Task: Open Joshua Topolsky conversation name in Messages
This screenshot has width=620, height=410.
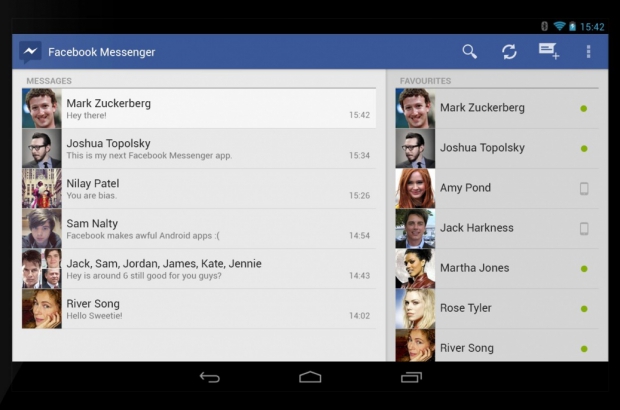Action: click(108, 143)
